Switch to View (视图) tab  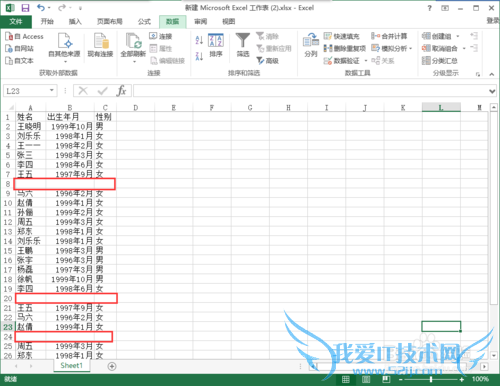tap(228, 22)
